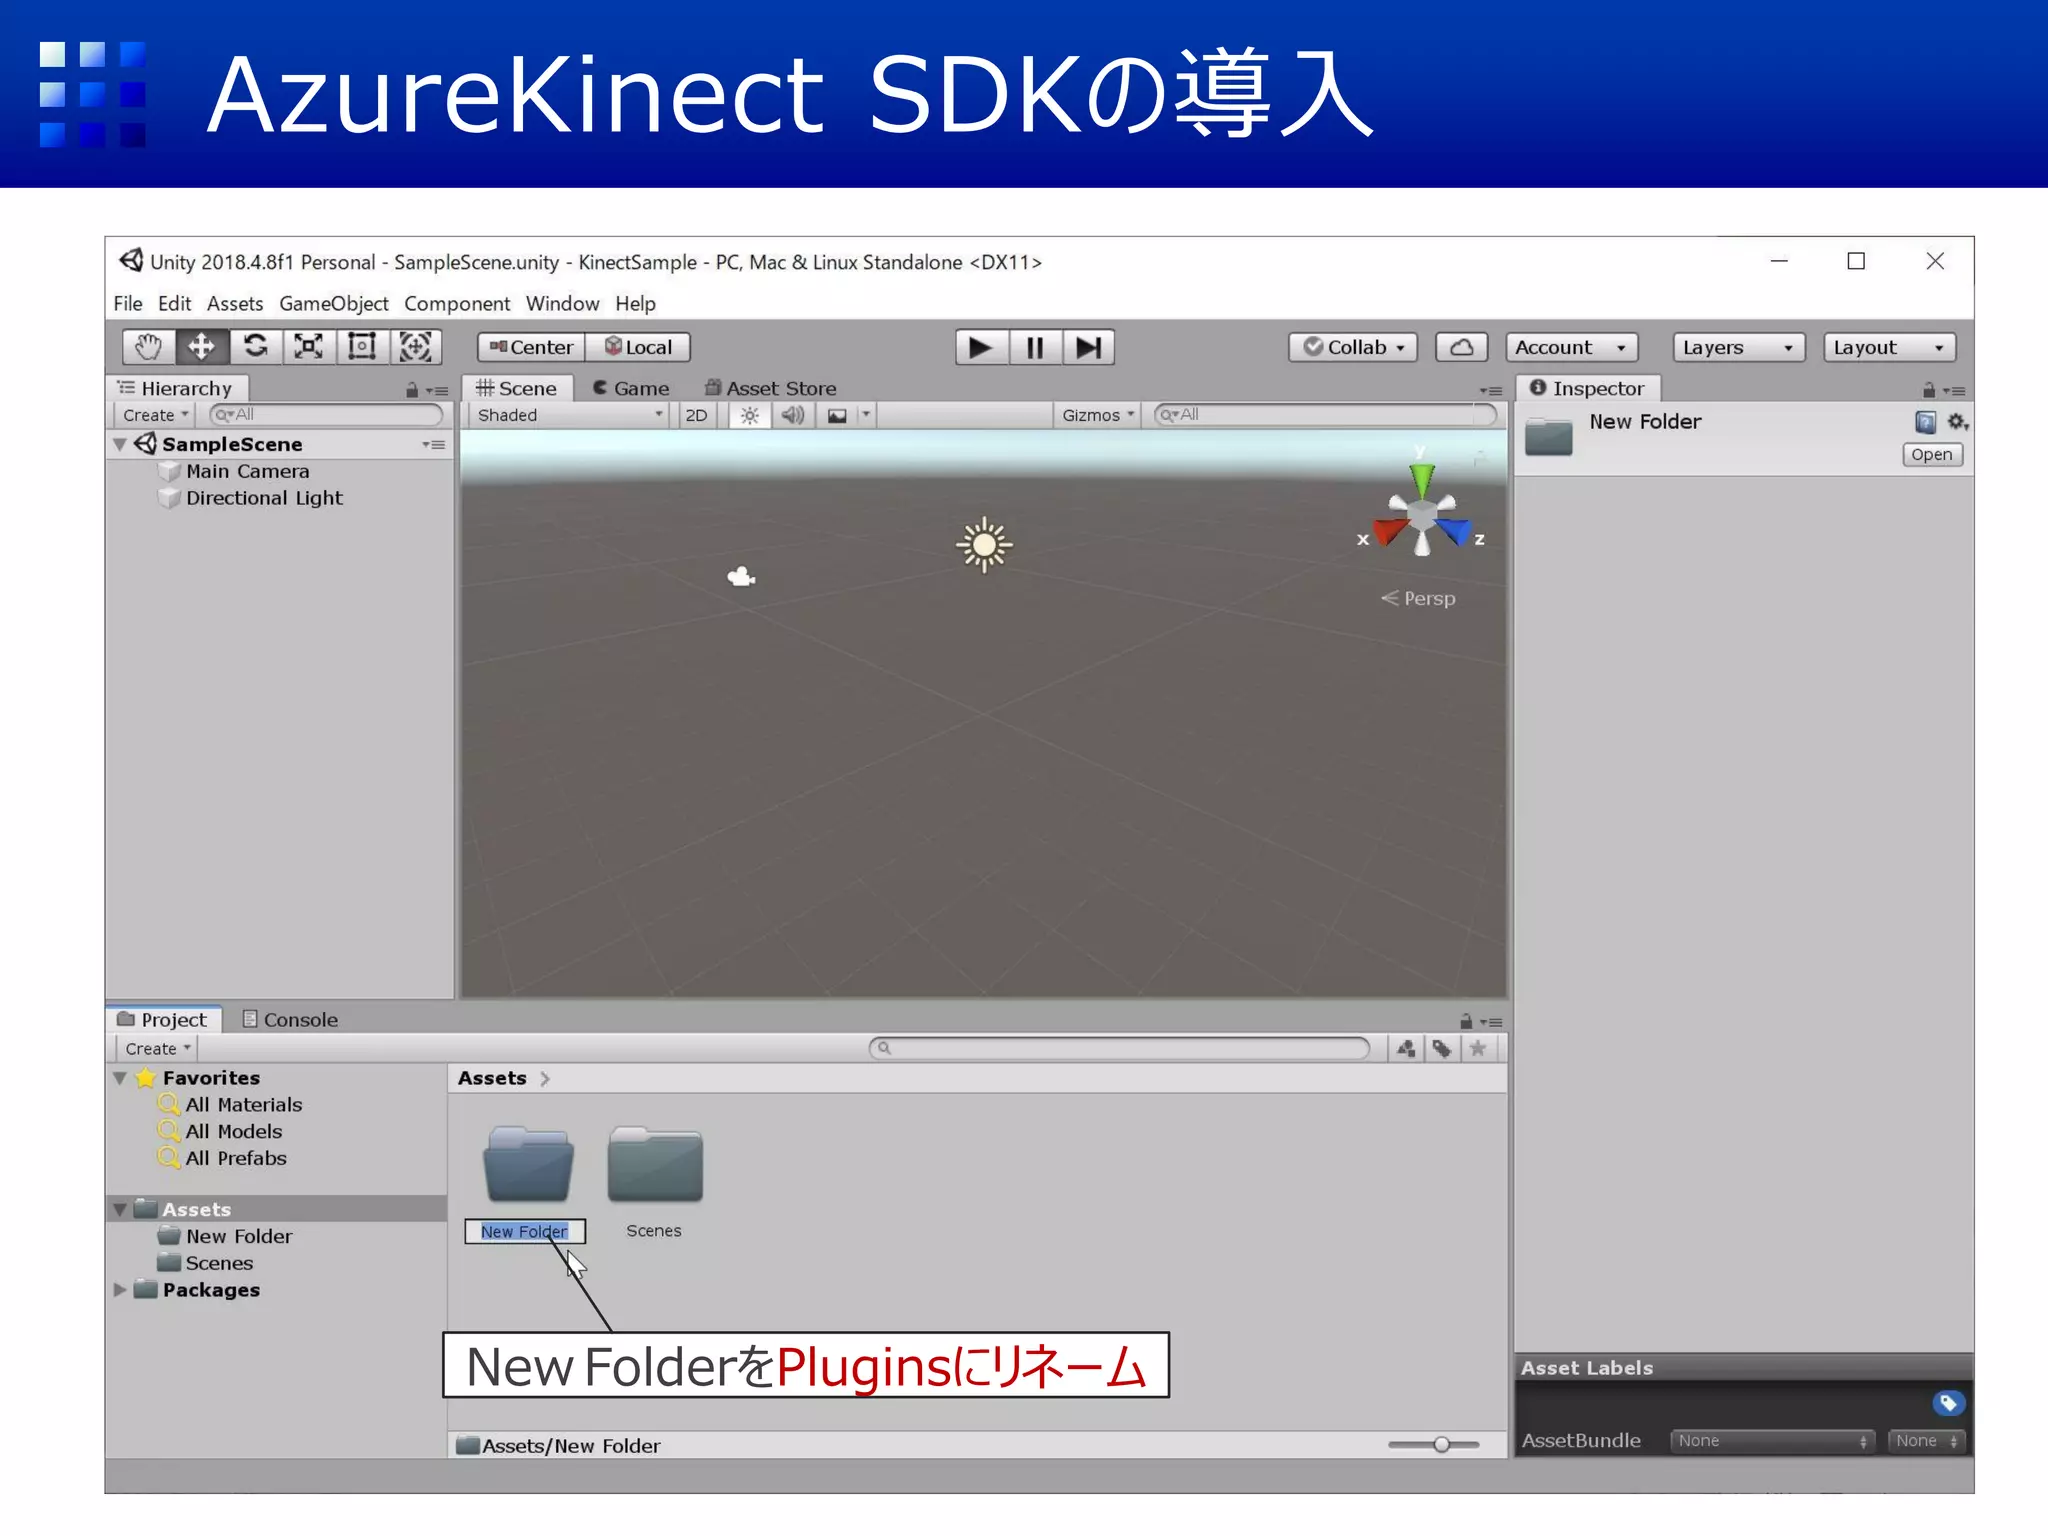Open the Layers dropdown
This screenshot has height=1536, width=2048.
(x=1738, y=347)
